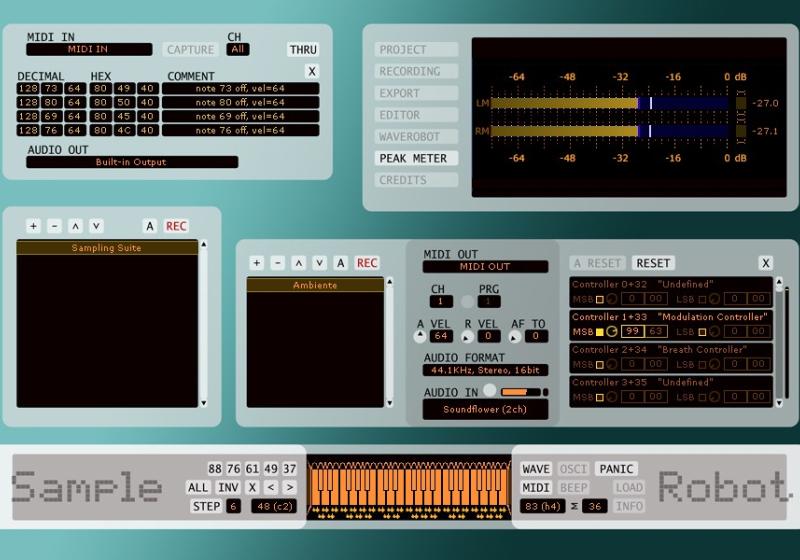
Task: Click the plus icon above Sampling Suite list
Action: click(33, 226)
